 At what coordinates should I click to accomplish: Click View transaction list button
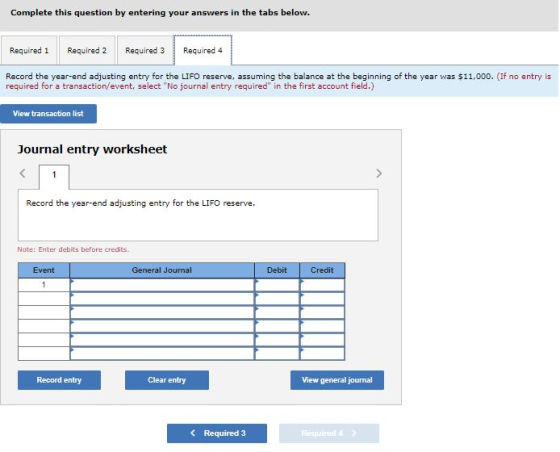pos(48,114)
